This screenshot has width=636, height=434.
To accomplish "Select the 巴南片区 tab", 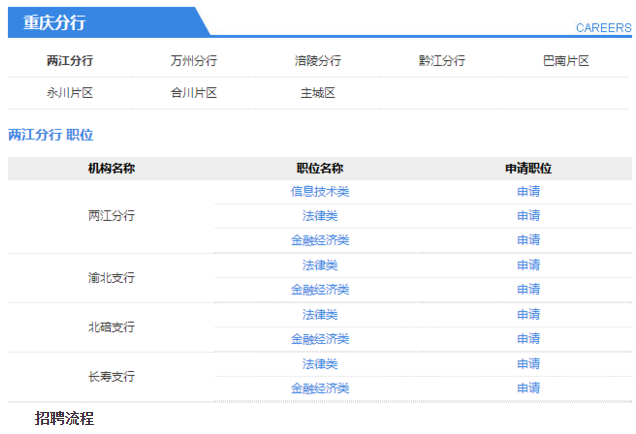I will [x=566, y=61].
